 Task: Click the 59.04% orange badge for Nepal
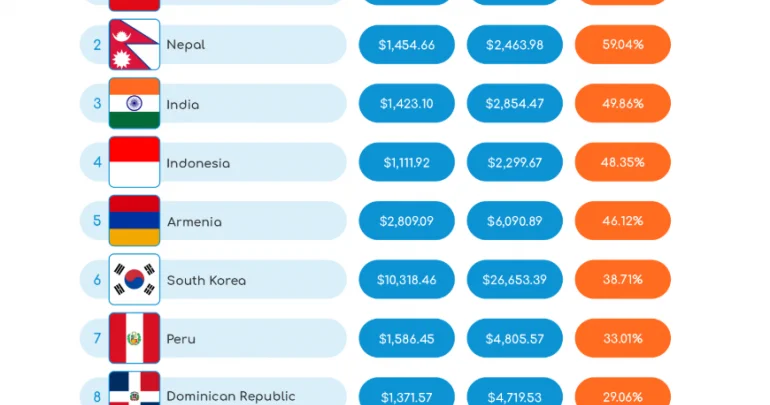tap(623, 45)
